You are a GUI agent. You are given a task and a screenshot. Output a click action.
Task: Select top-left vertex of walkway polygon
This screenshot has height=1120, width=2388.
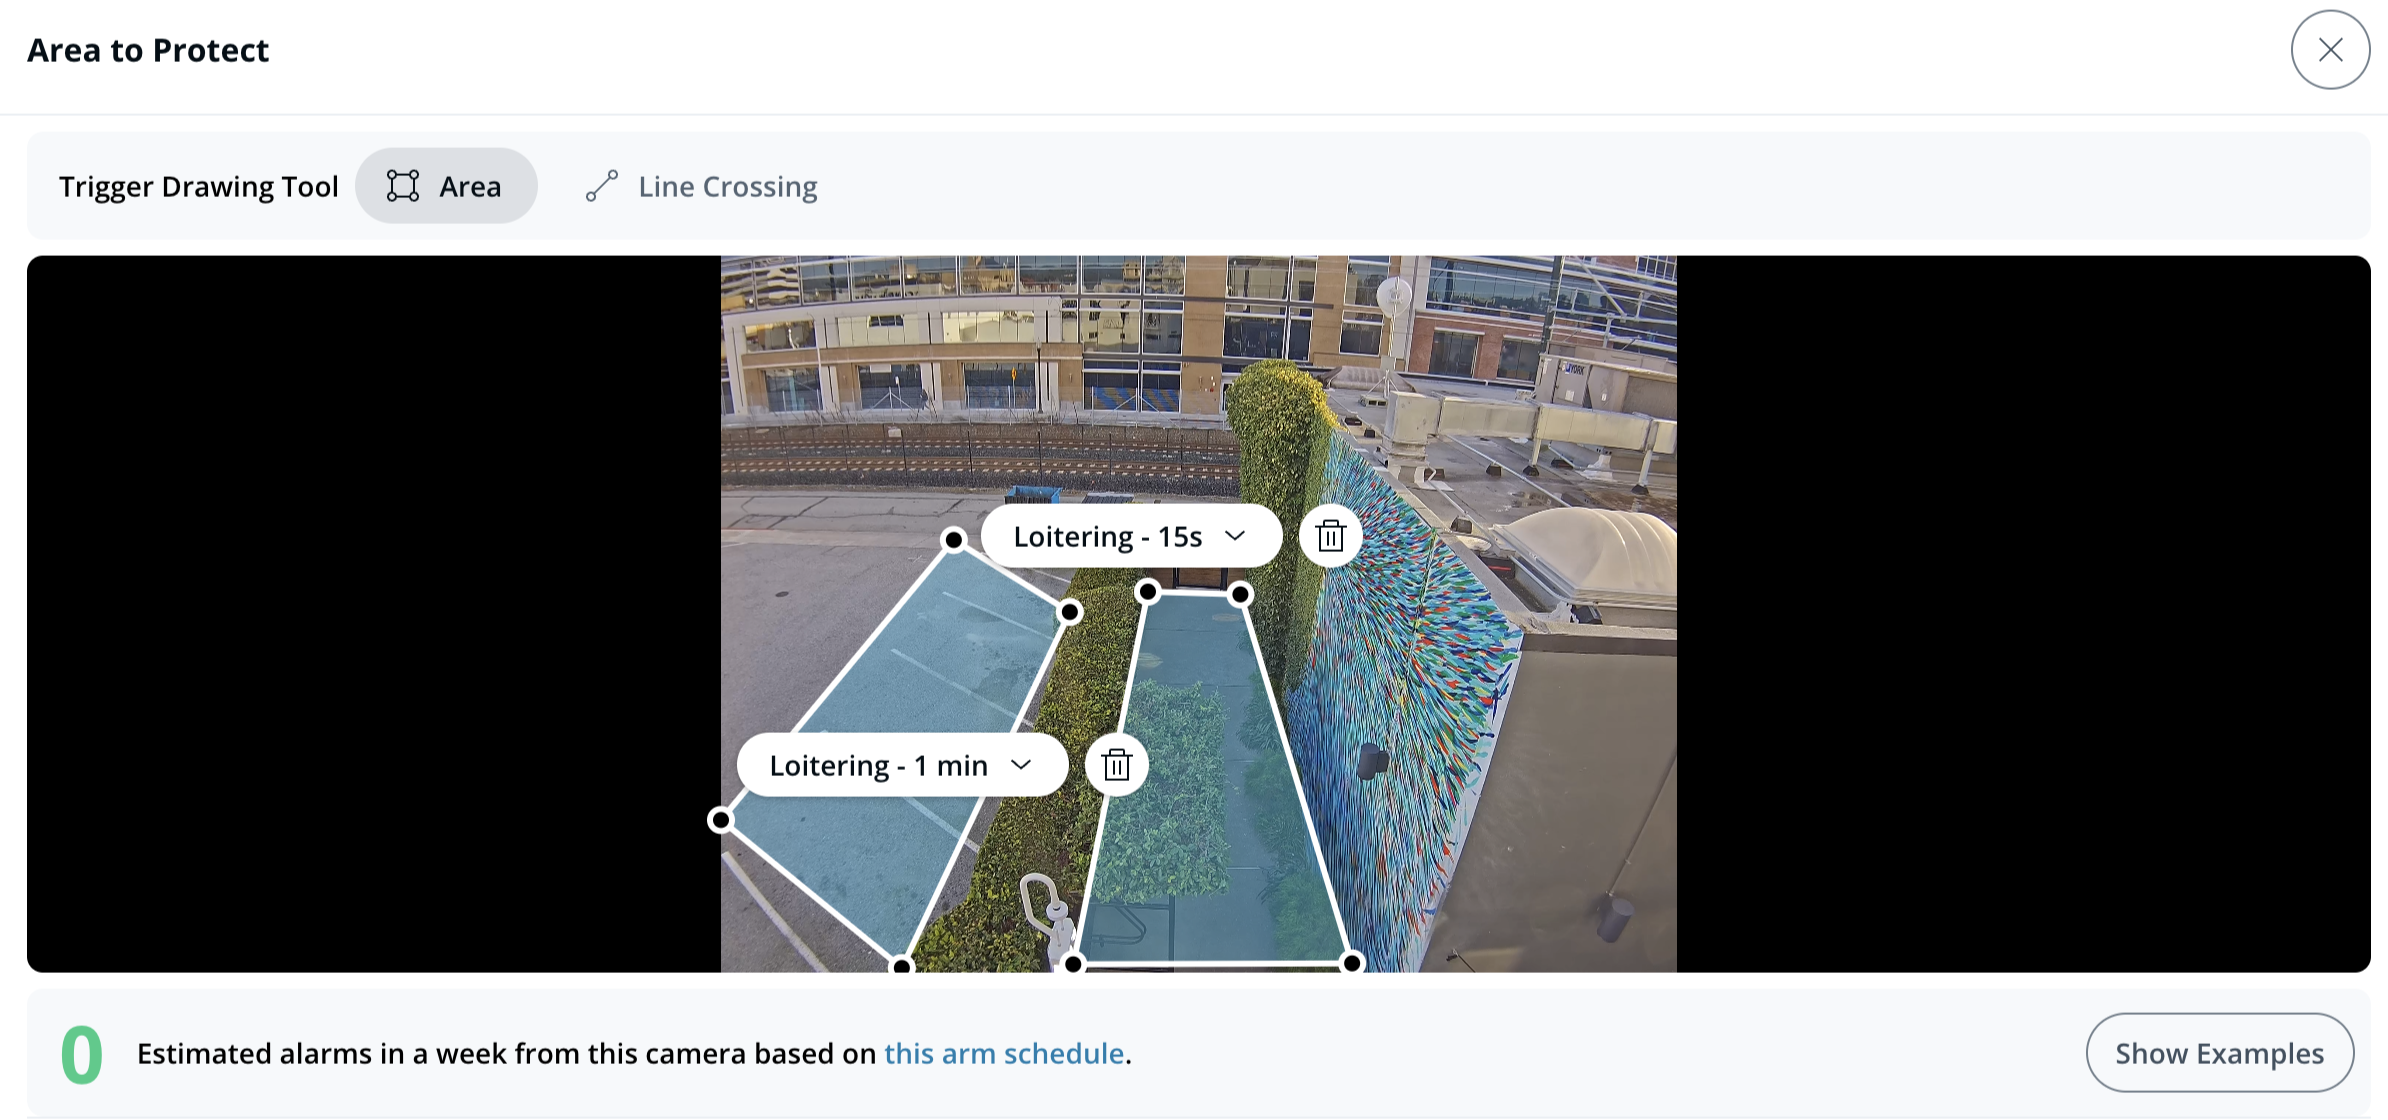(x=1148, y=593)
